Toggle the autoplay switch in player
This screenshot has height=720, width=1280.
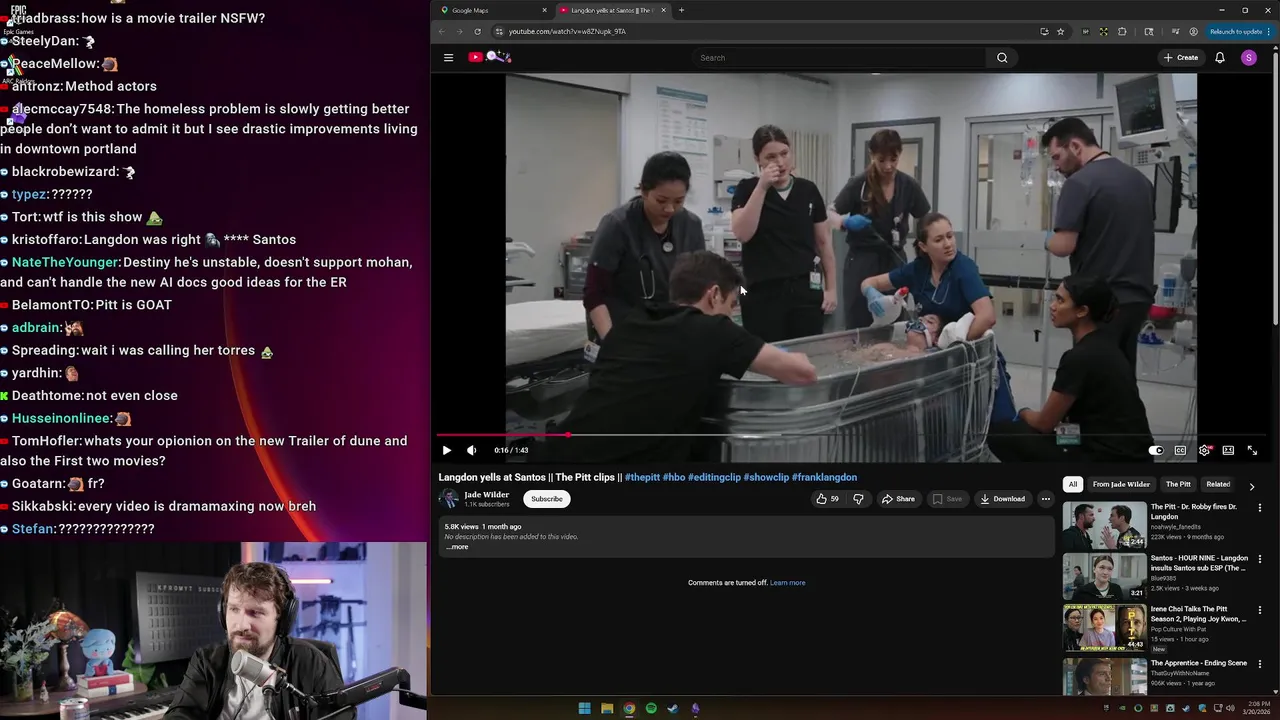1156,450
